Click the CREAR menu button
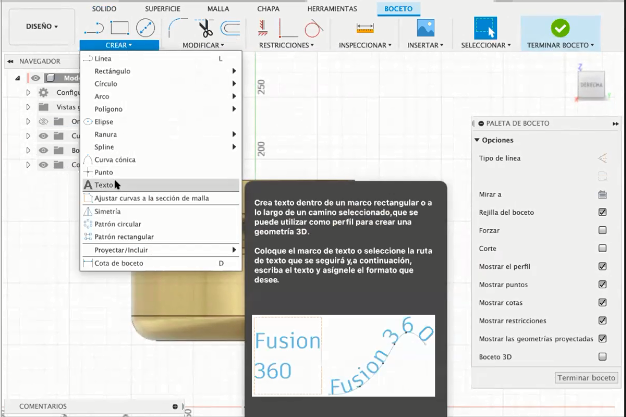Viewport: 626px width, 417px height. pyautogui.click(x=119, y=45)
